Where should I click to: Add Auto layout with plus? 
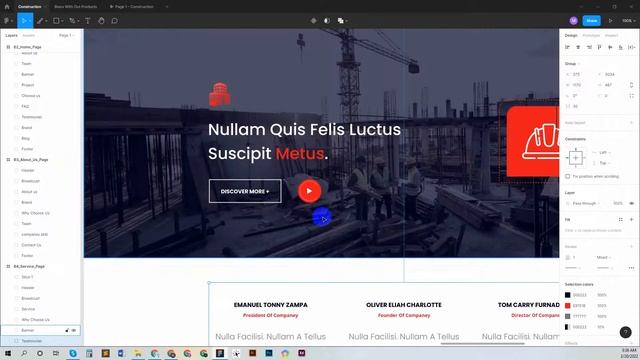(x=631, y=123)
